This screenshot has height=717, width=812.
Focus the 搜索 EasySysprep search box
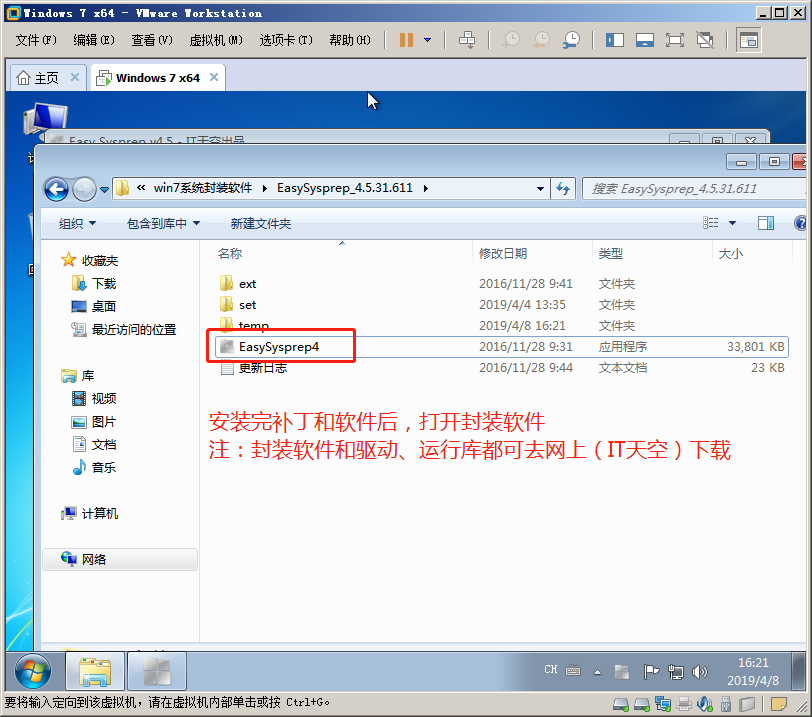click(694, 188)
